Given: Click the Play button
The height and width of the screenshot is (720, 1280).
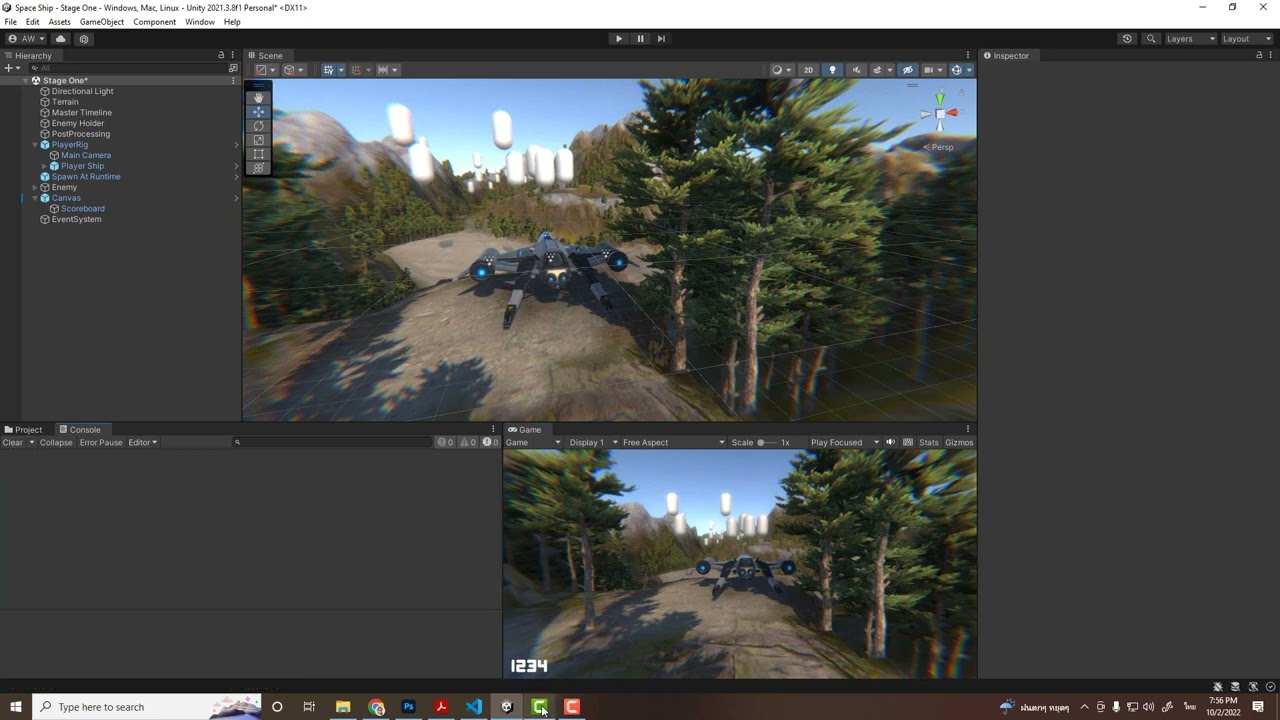Looking at the screenshot, I should pyautogui.click(x=618, y=39).
